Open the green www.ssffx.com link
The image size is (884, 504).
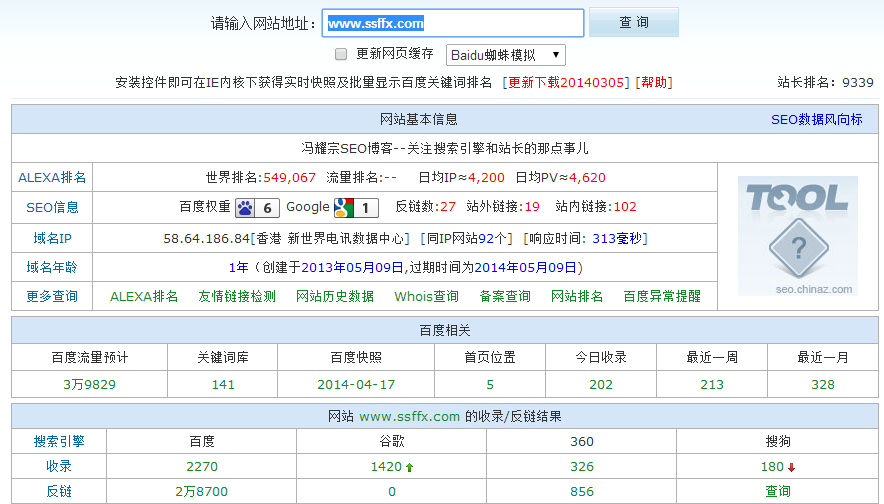(409, 417)
